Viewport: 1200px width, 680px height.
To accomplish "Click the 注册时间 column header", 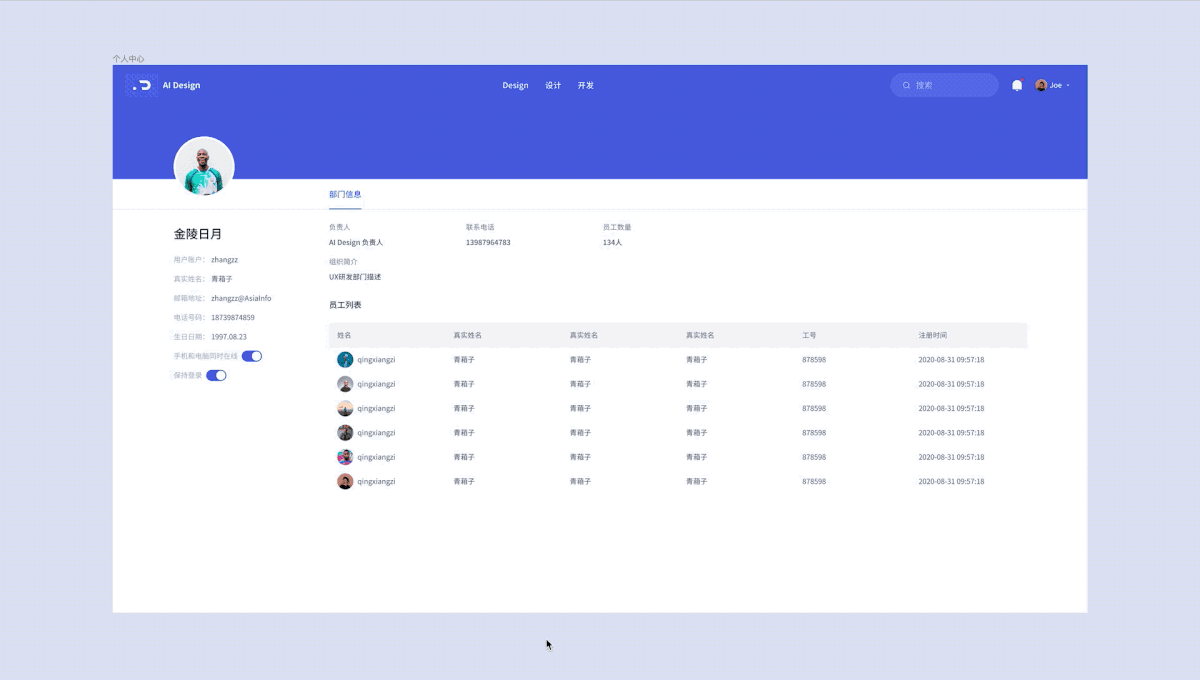I will (x=933, y=335).
